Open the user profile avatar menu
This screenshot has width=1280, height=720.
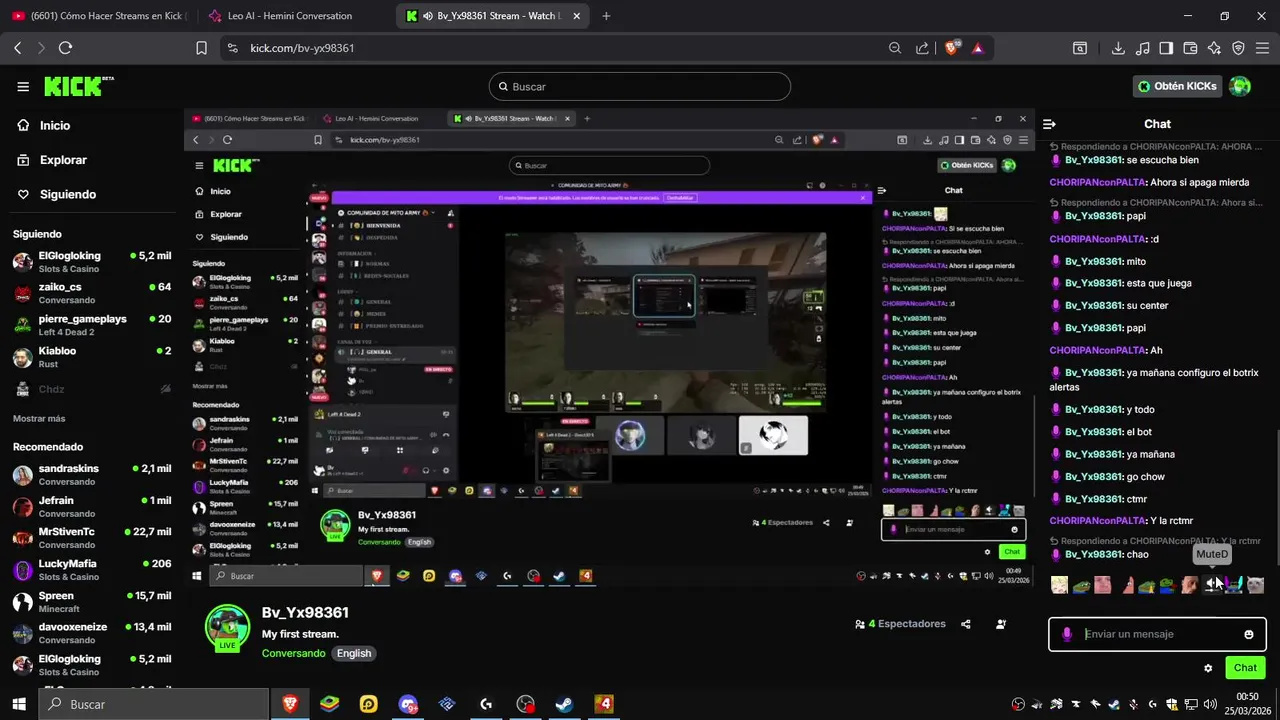1240,86
